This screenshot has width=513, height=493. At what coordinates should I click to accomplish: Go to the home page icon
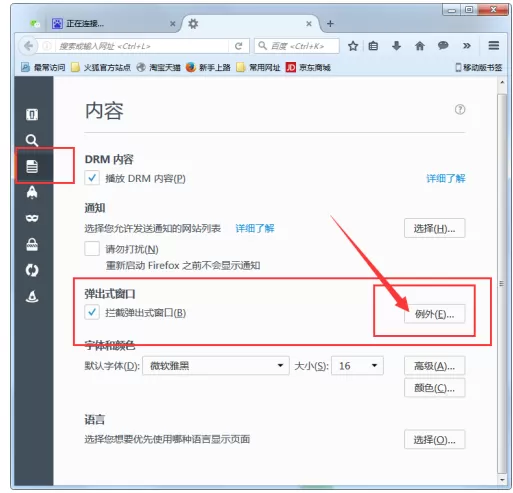[x=420, y=46]
